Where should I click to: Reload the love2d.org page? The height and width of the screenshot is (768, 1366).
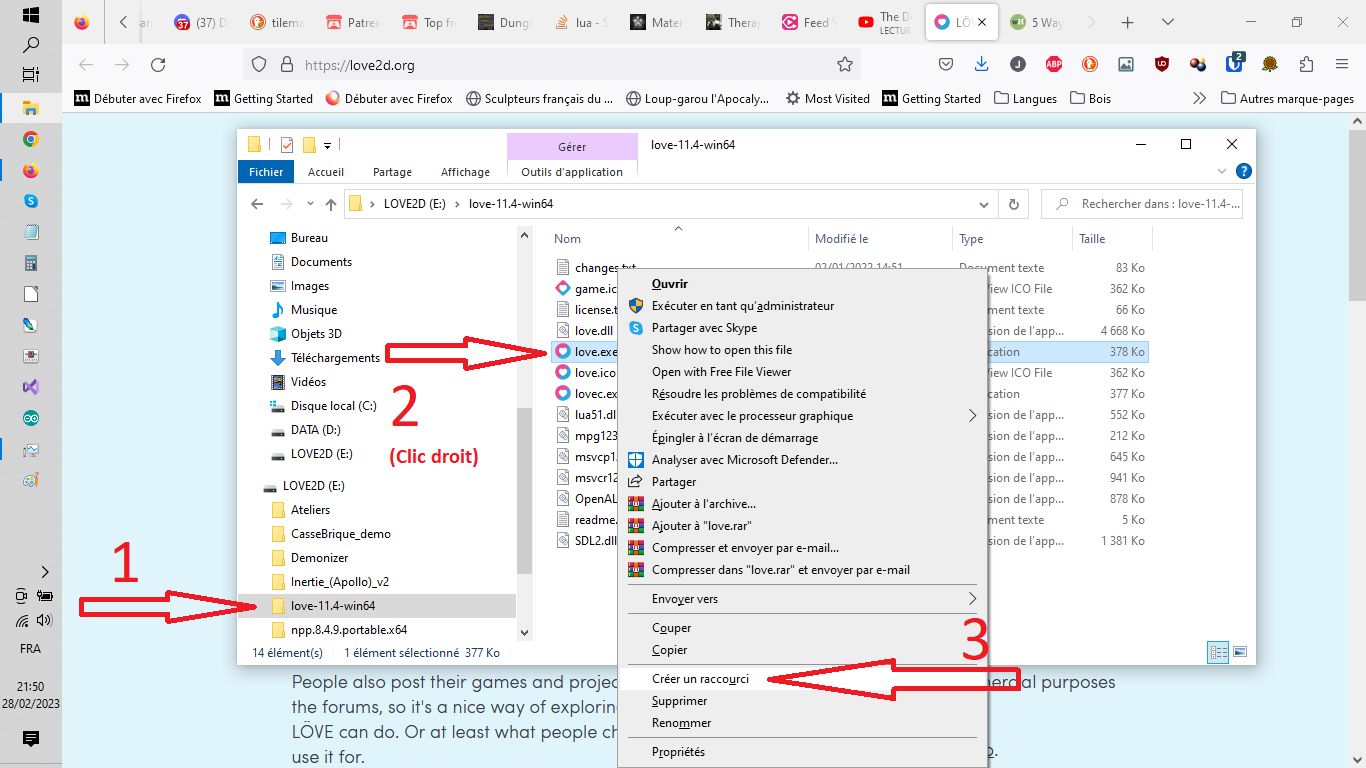coord(158,65)
